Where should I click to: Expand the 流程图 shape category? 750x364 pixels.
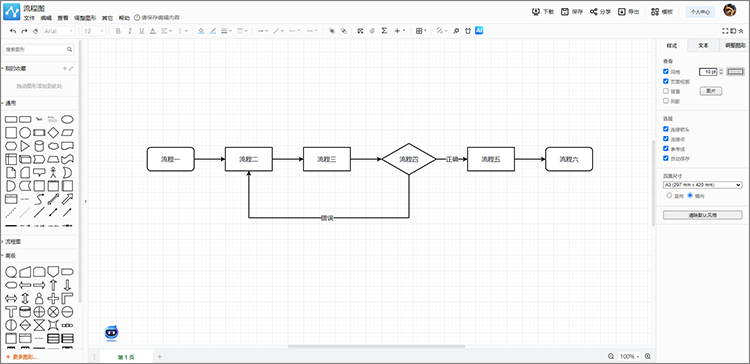coord(13,242)
